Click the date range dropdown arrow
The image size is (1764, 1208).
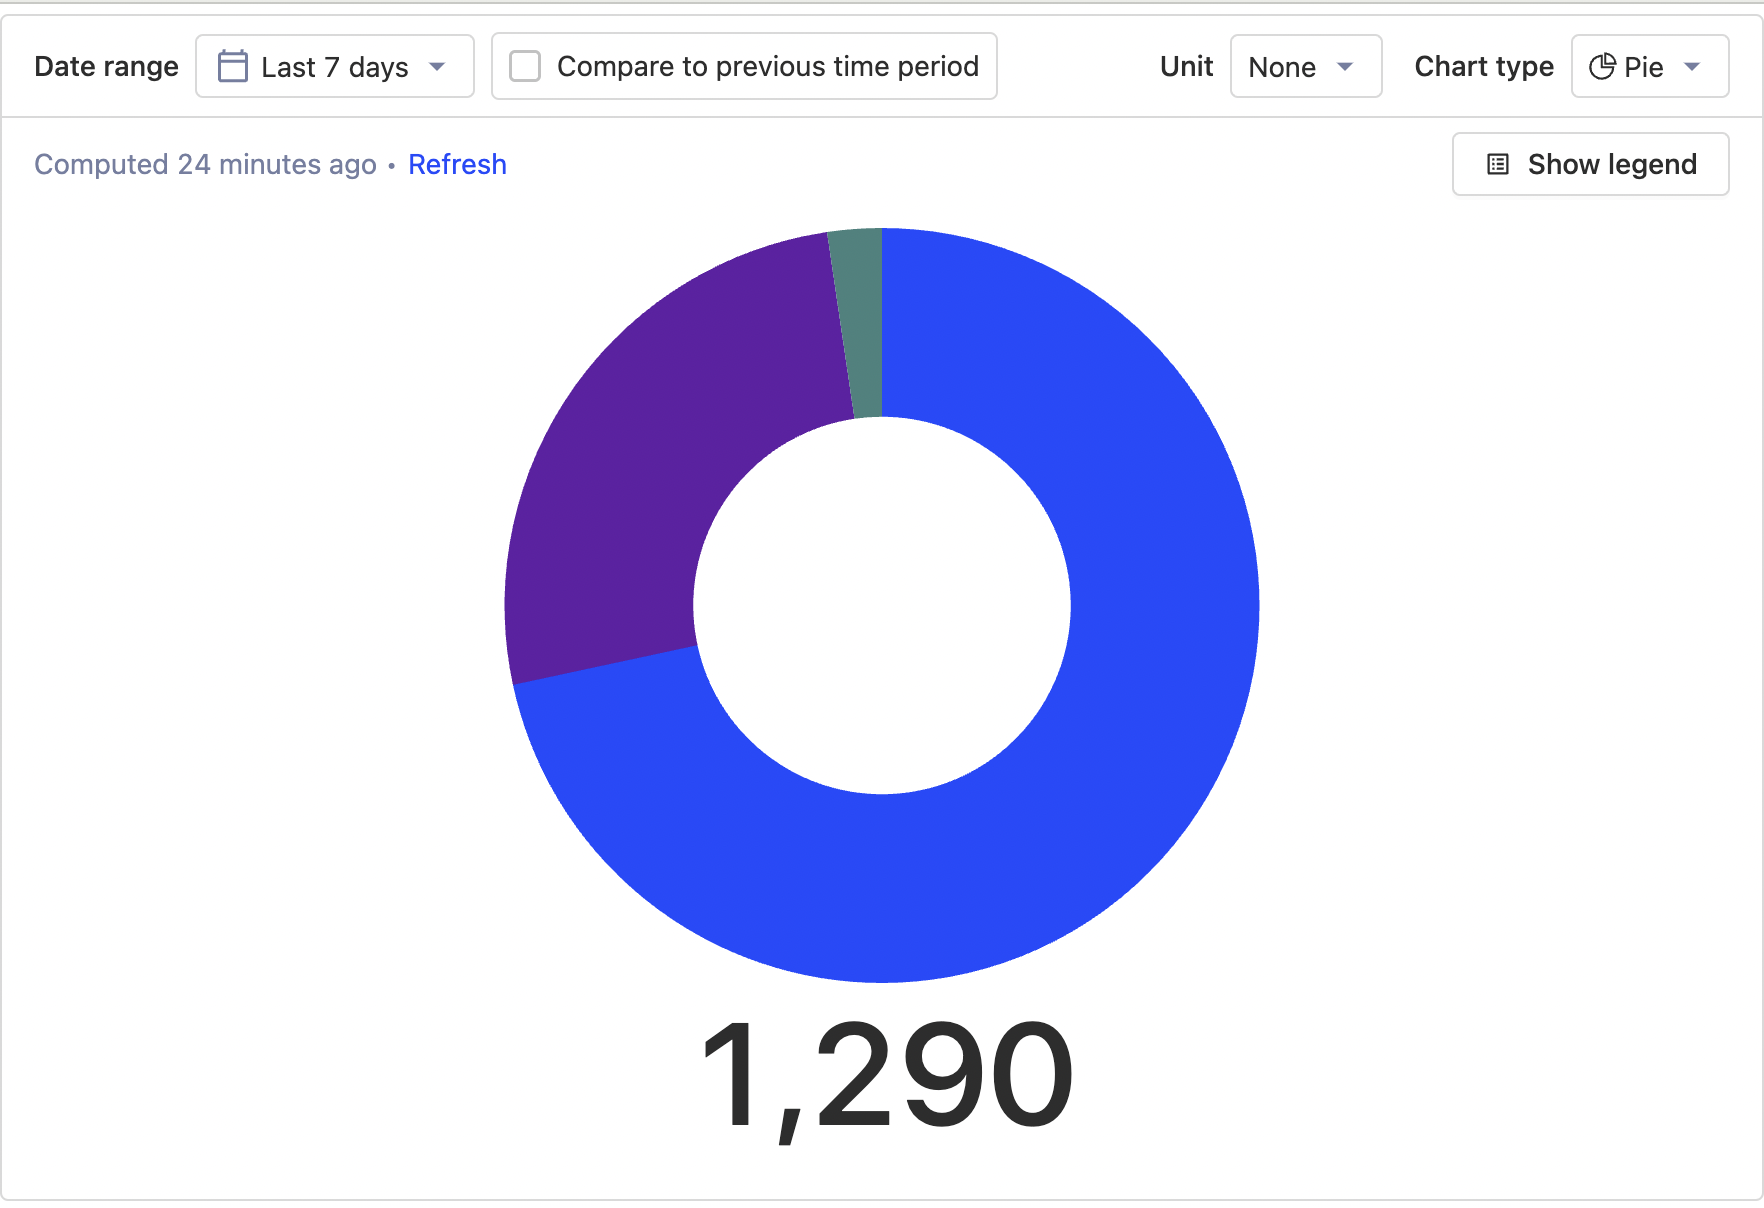[x=437, y=67]
